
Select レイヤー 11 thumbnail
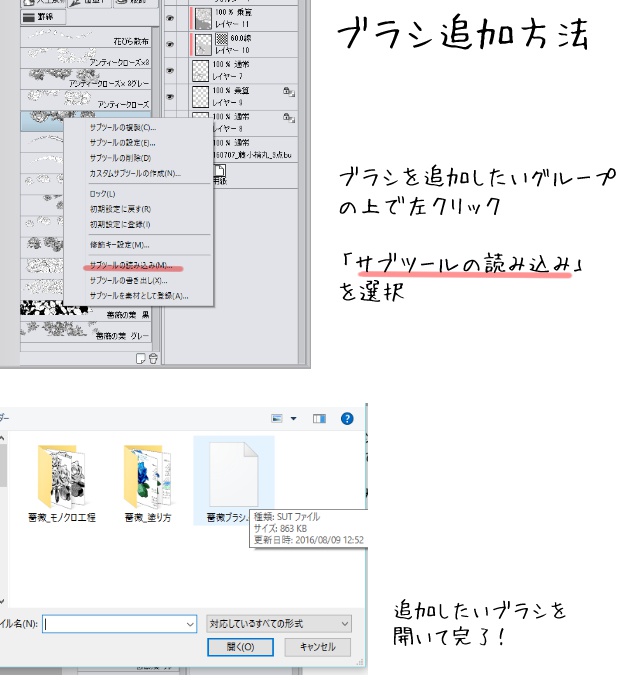pyautogui.click(x=203, y=18)
